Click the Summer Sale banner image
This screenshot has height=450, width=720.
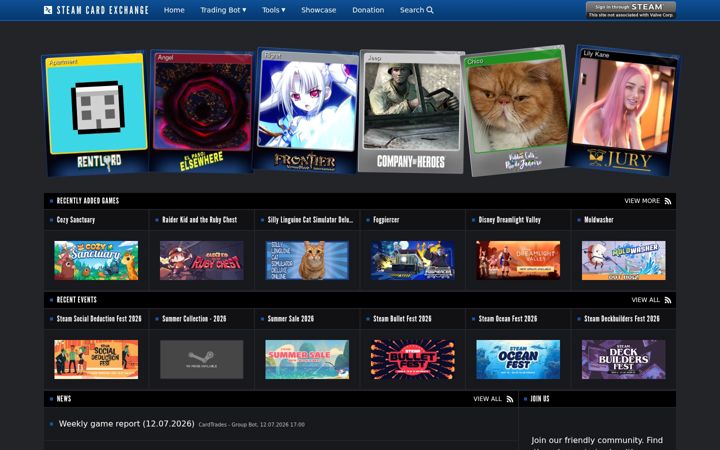coord(307,360)
